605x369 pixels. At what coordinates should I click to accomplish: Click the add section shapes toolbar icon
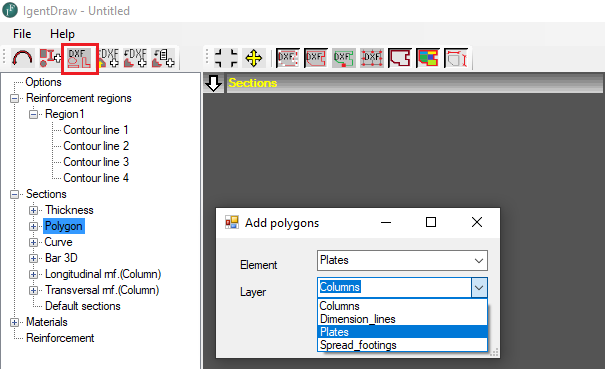50,58
